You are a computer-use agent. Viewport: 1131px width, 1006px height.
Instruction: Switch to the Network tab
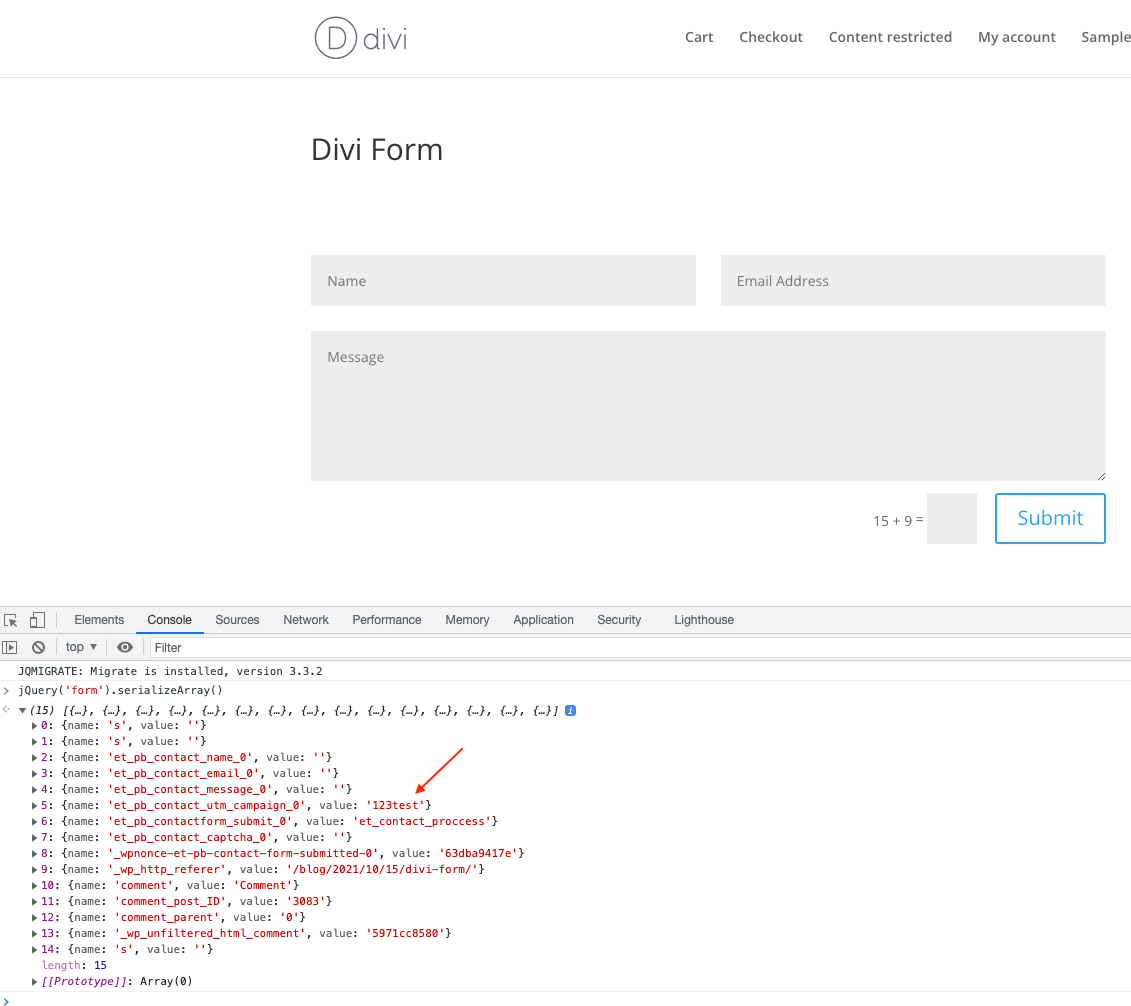point(305,620)
